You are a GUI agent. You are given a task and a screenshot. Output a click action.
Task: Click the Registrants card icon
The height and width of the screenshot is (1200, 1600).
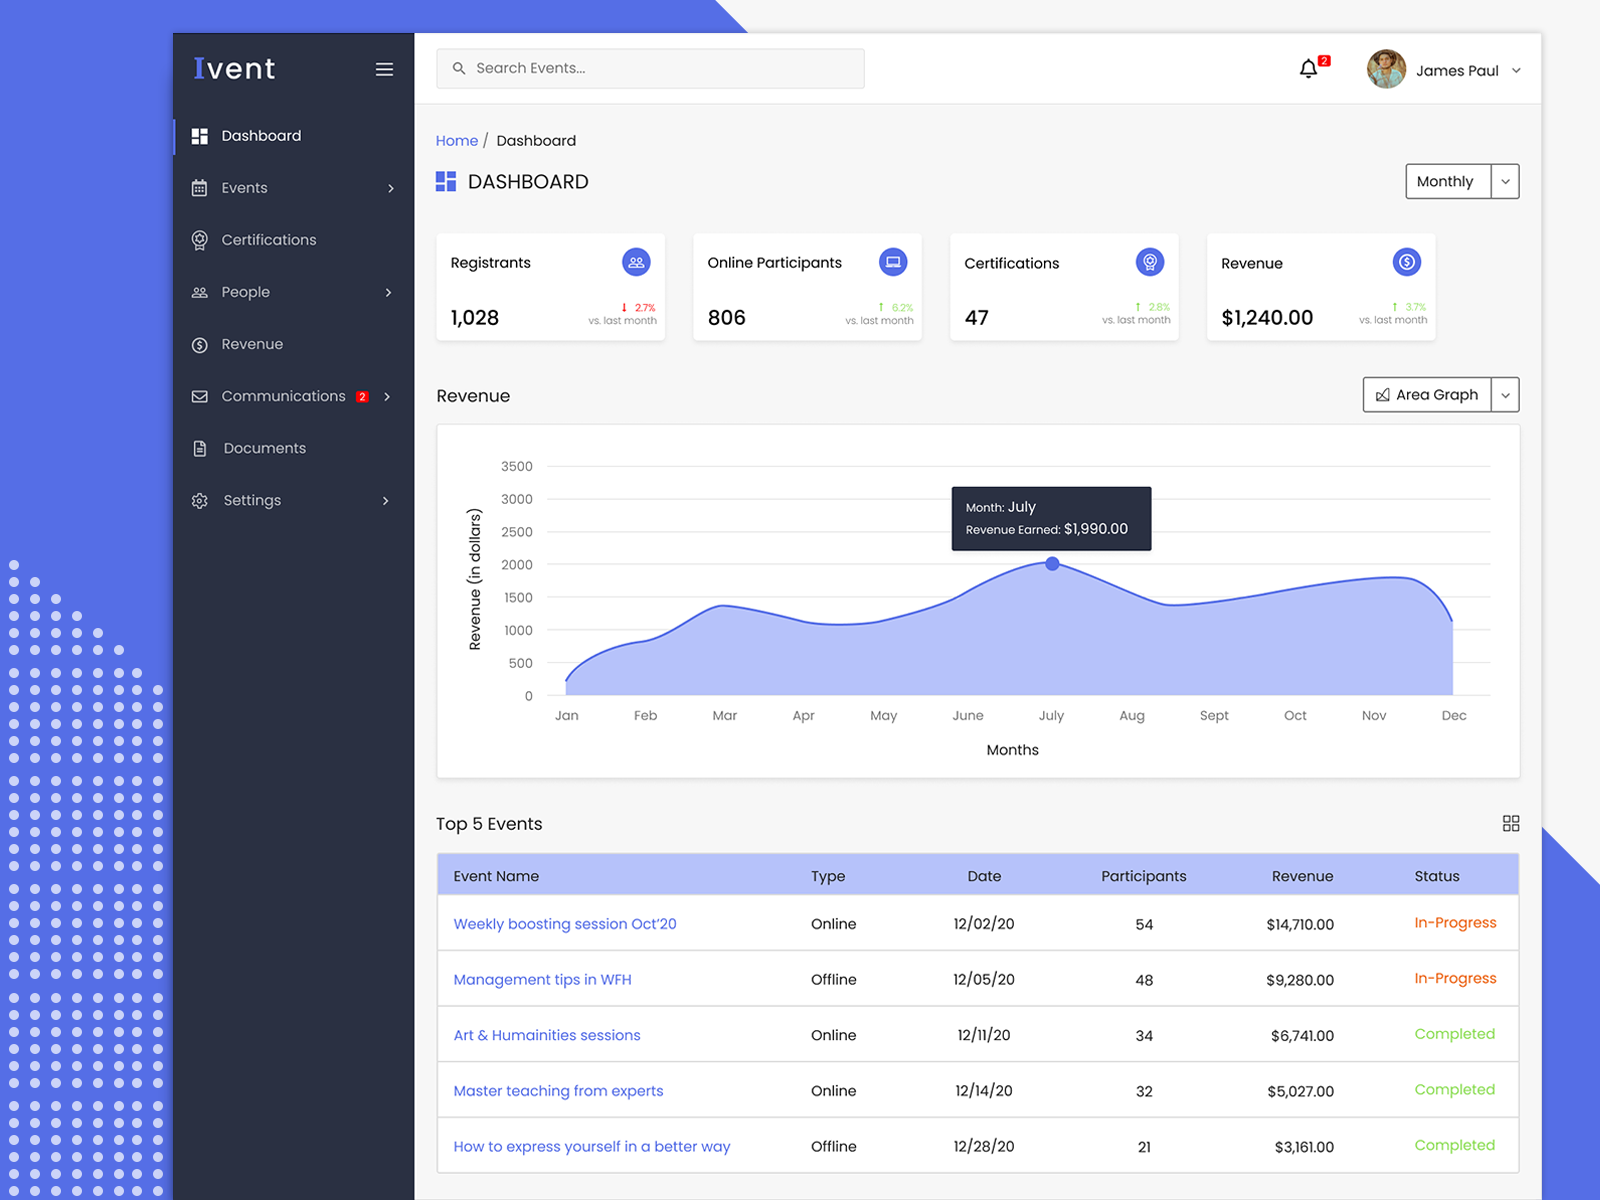[x=636, y=261]
